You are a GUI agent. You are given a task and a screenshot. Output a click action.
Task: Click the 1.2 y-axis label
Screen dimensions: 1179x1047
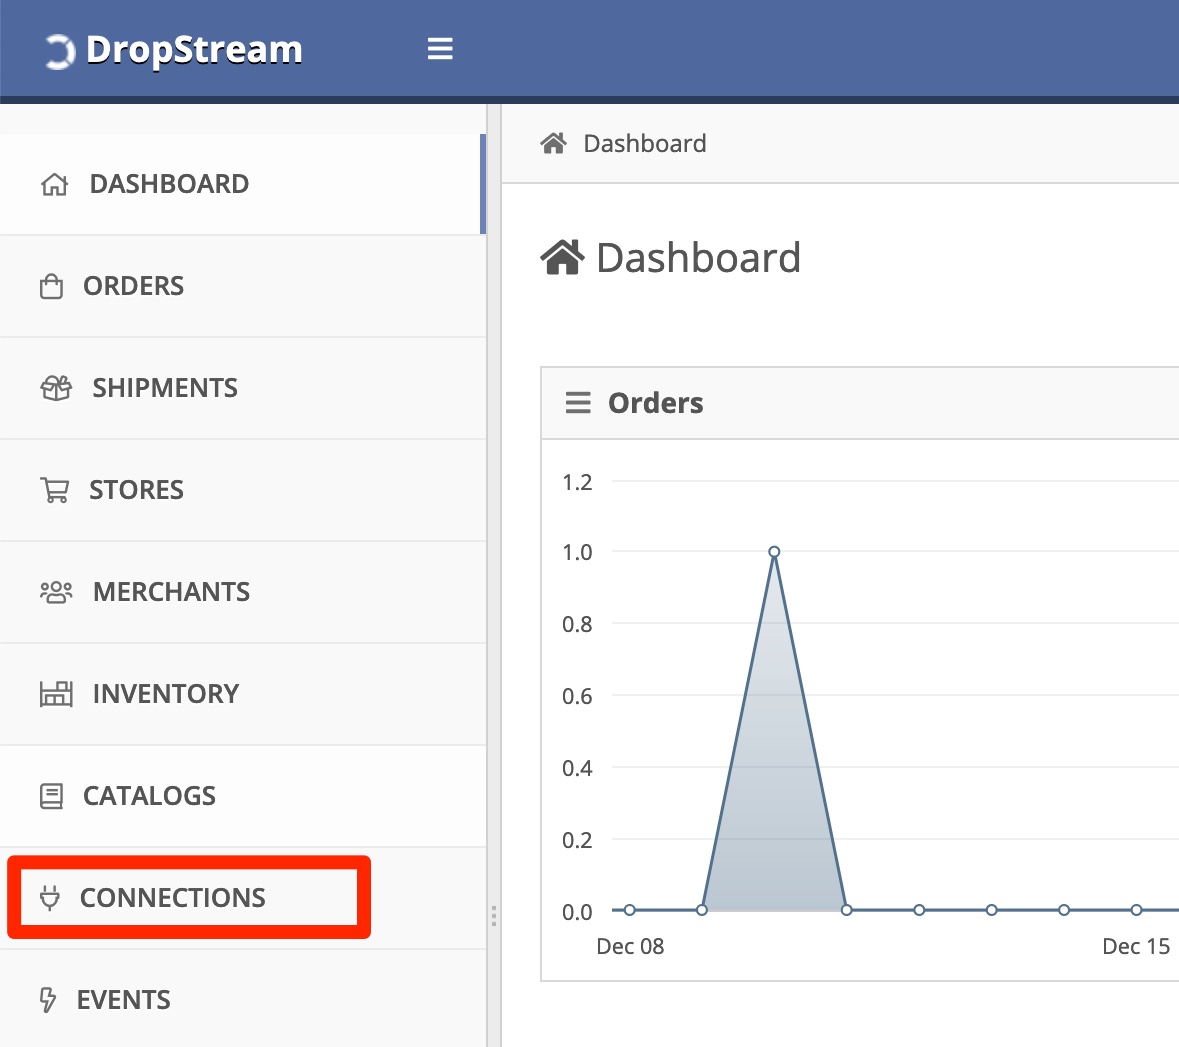577,482
